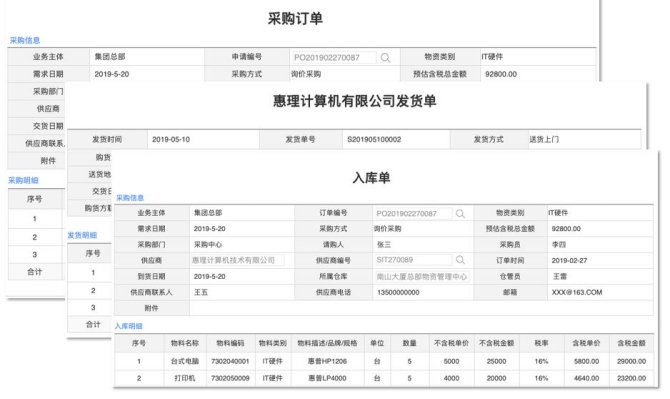Viewport: 670px width, 399px height.
Task: Open the 采购明细 section in 采购订单
Action: tap(24, 180)
